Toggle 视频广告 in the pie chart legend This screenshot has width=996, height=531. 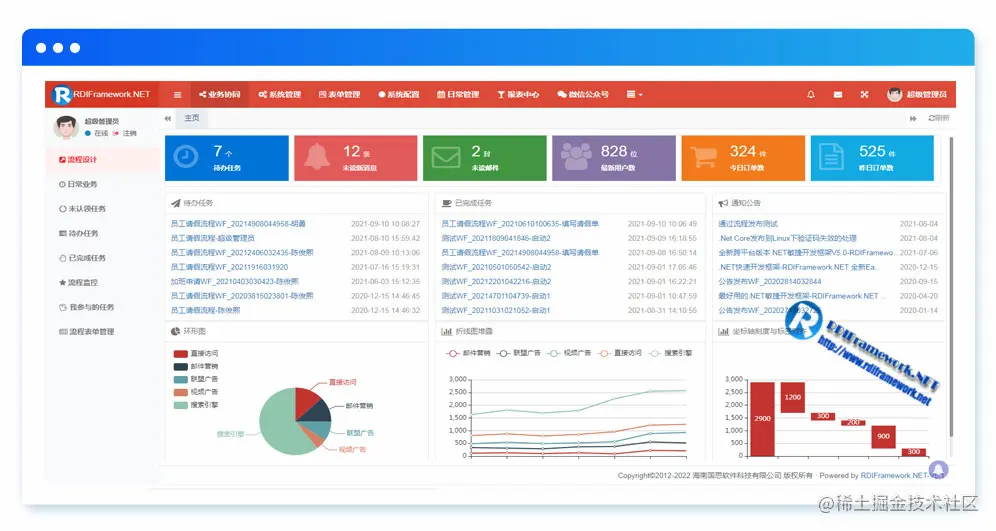point(196,392)
